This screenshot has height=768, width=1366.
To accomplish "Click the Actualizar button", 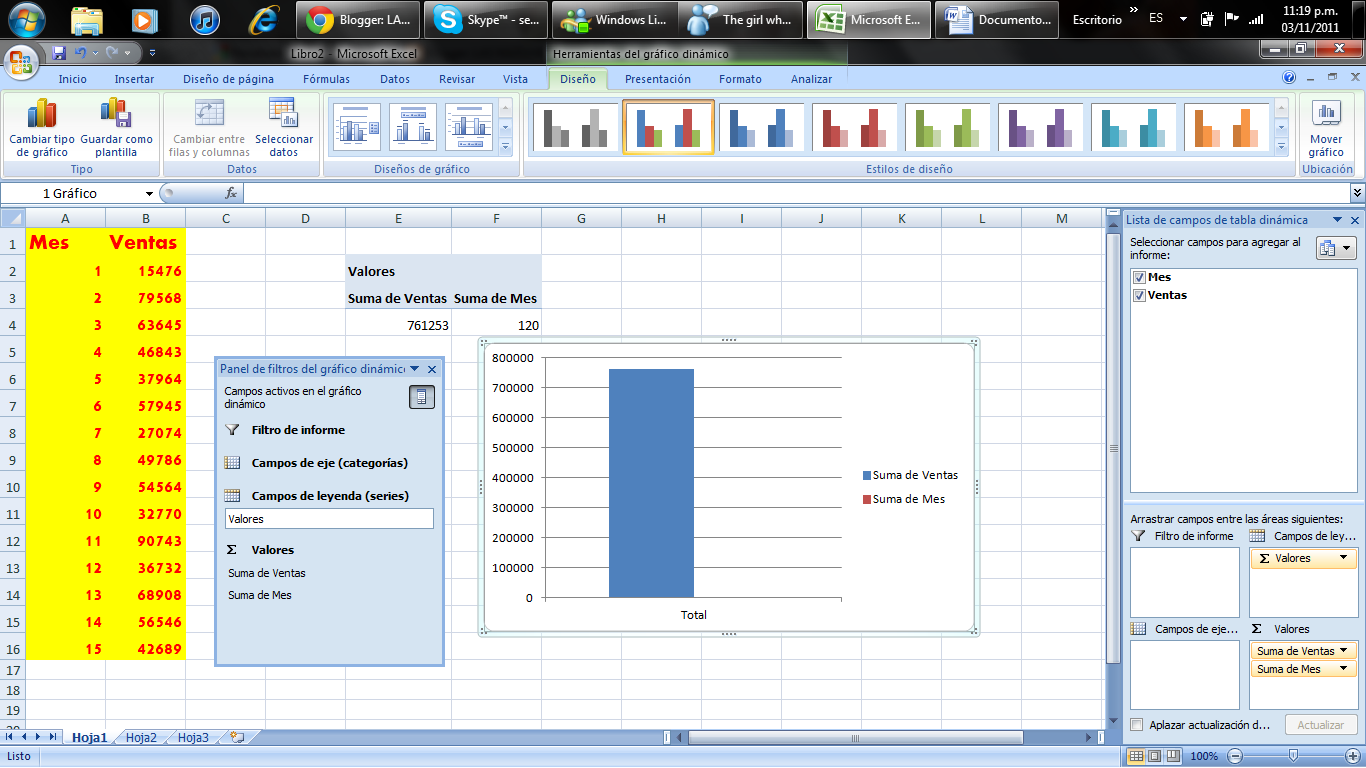I will [x=1321, y=724].
